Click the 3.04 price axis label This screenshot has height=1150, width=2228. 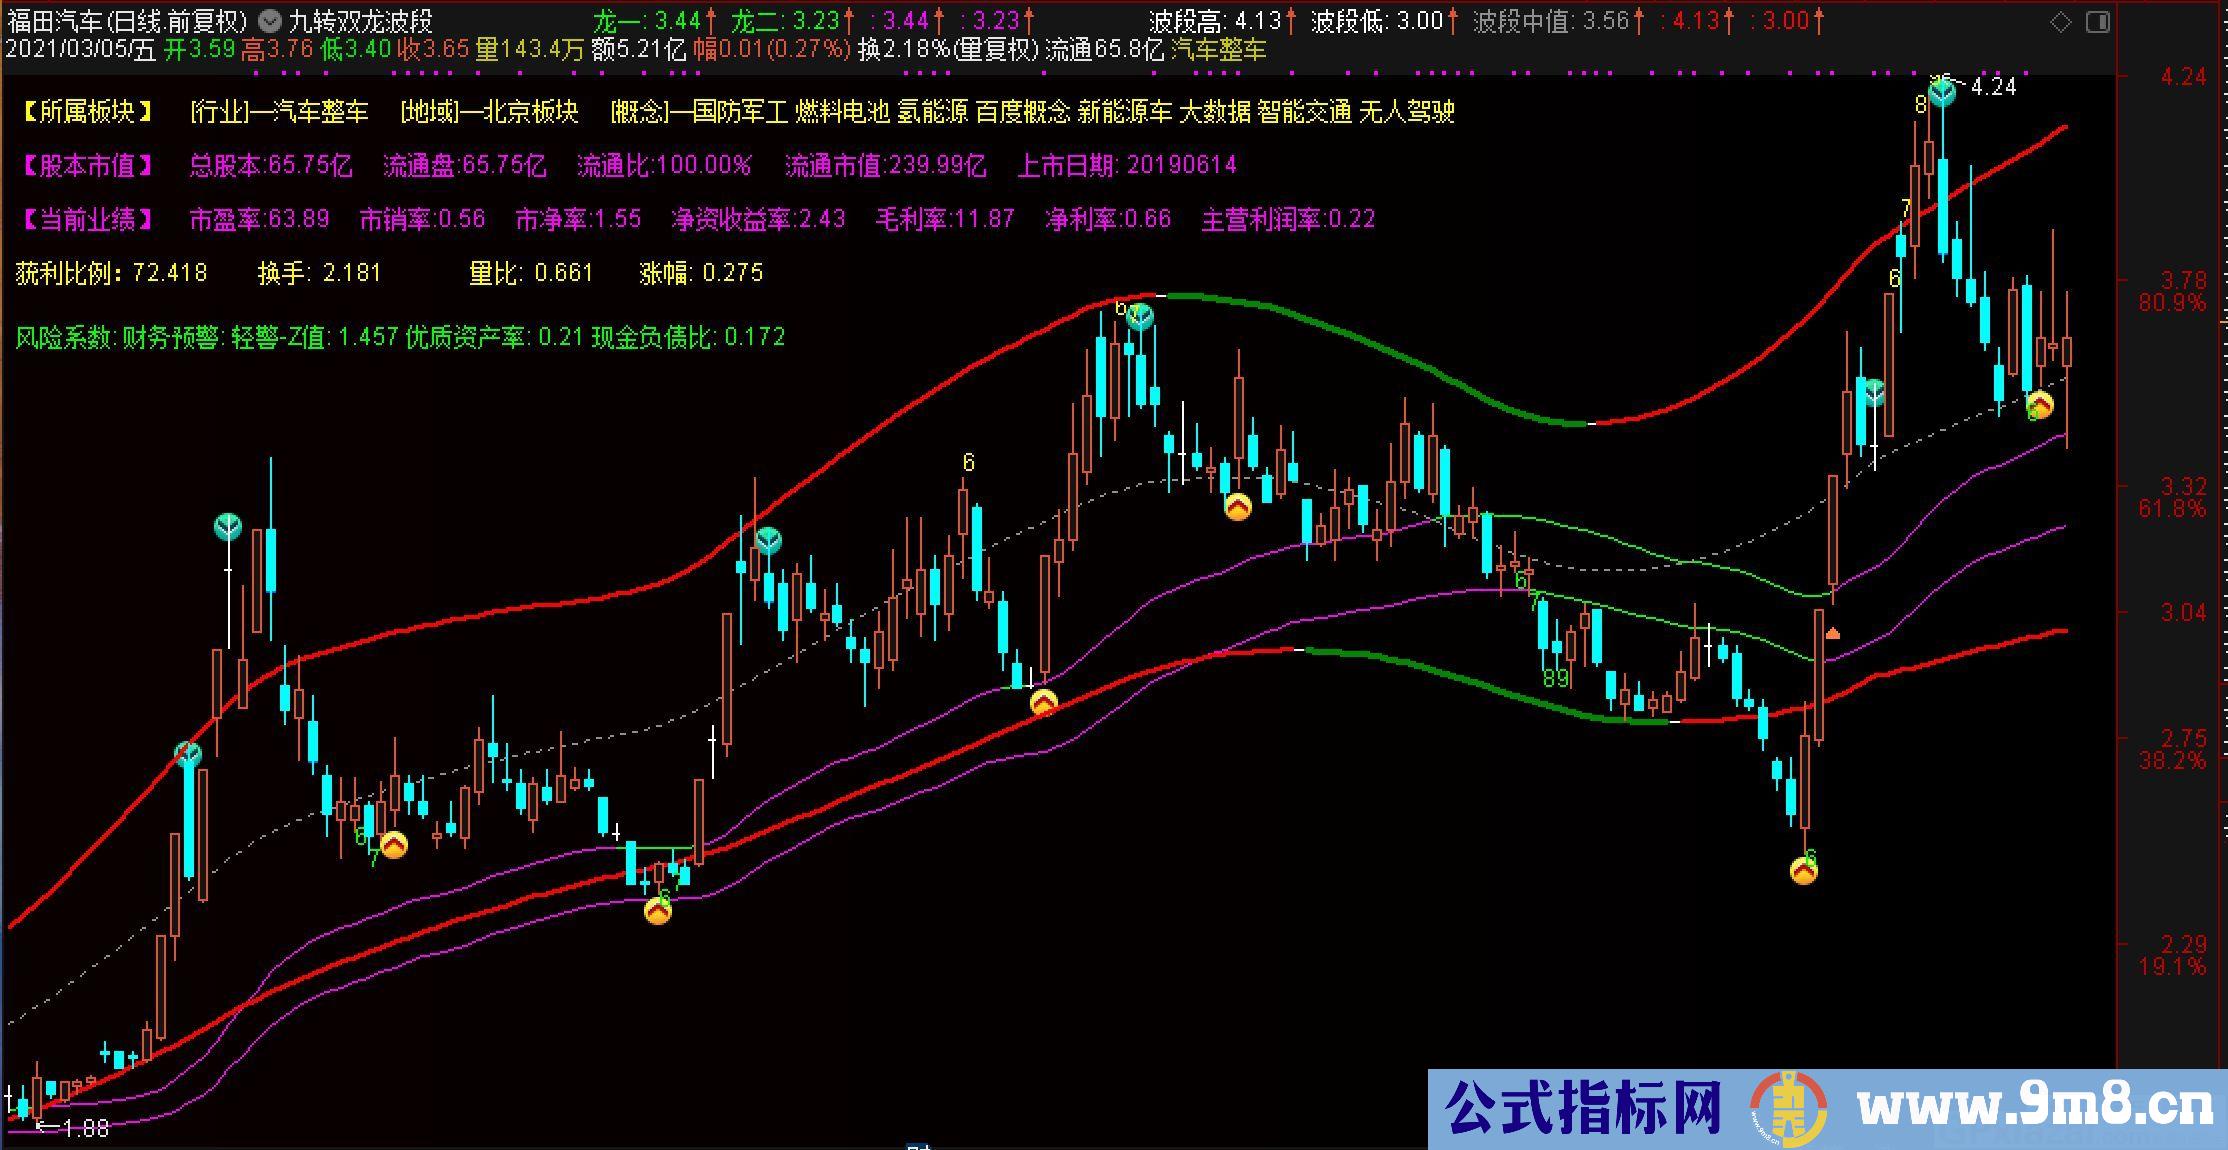(2183, 612)
